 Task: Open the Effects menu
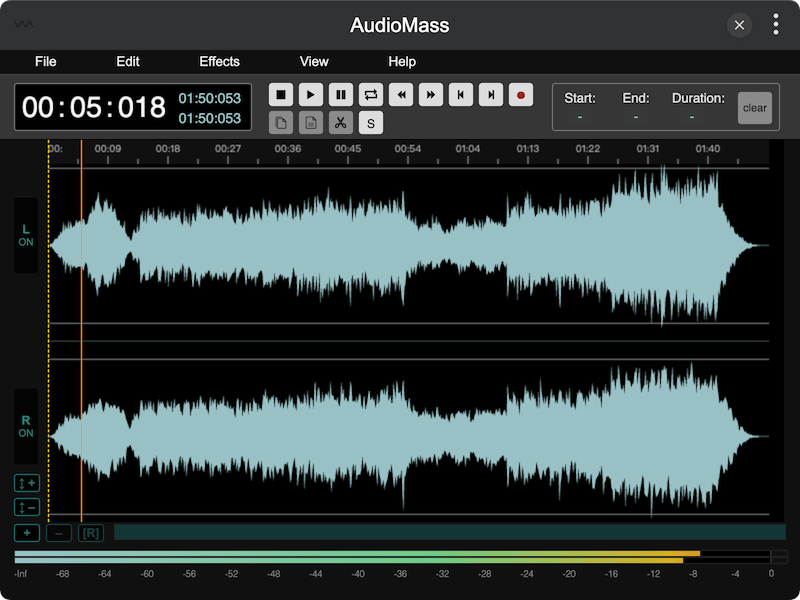tap(219, 62)
